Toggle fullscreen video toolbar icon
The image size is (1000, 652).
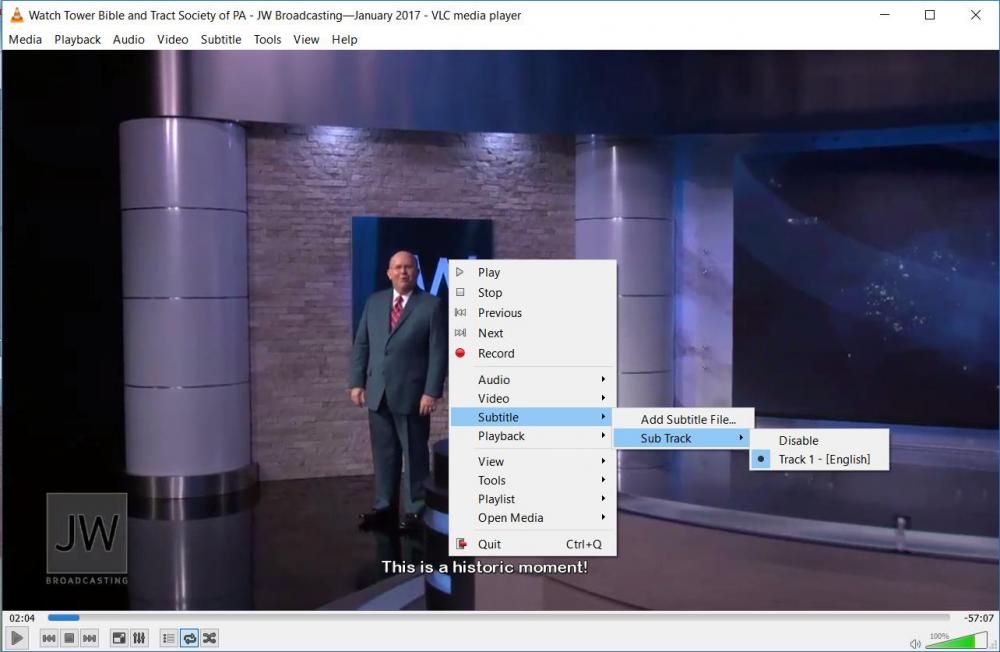point(119,638)
